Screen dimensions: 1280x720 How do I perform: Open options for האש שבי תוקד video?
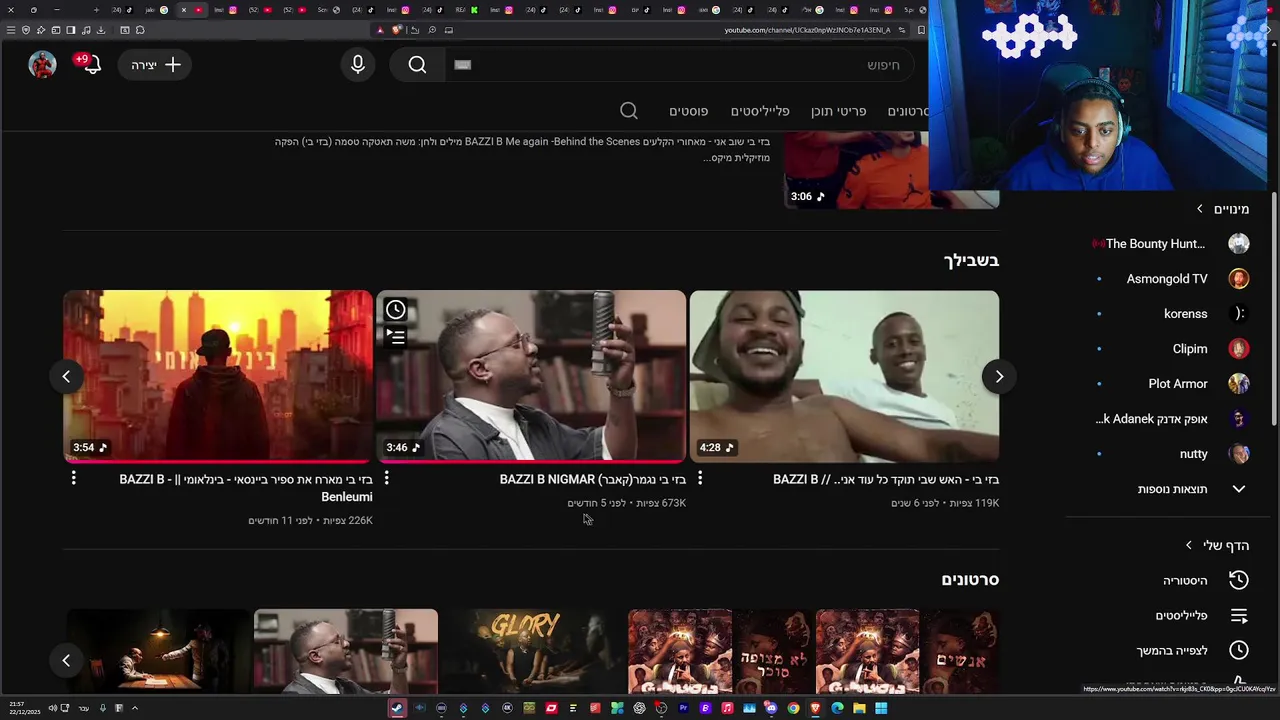click(x=699, y=479)
